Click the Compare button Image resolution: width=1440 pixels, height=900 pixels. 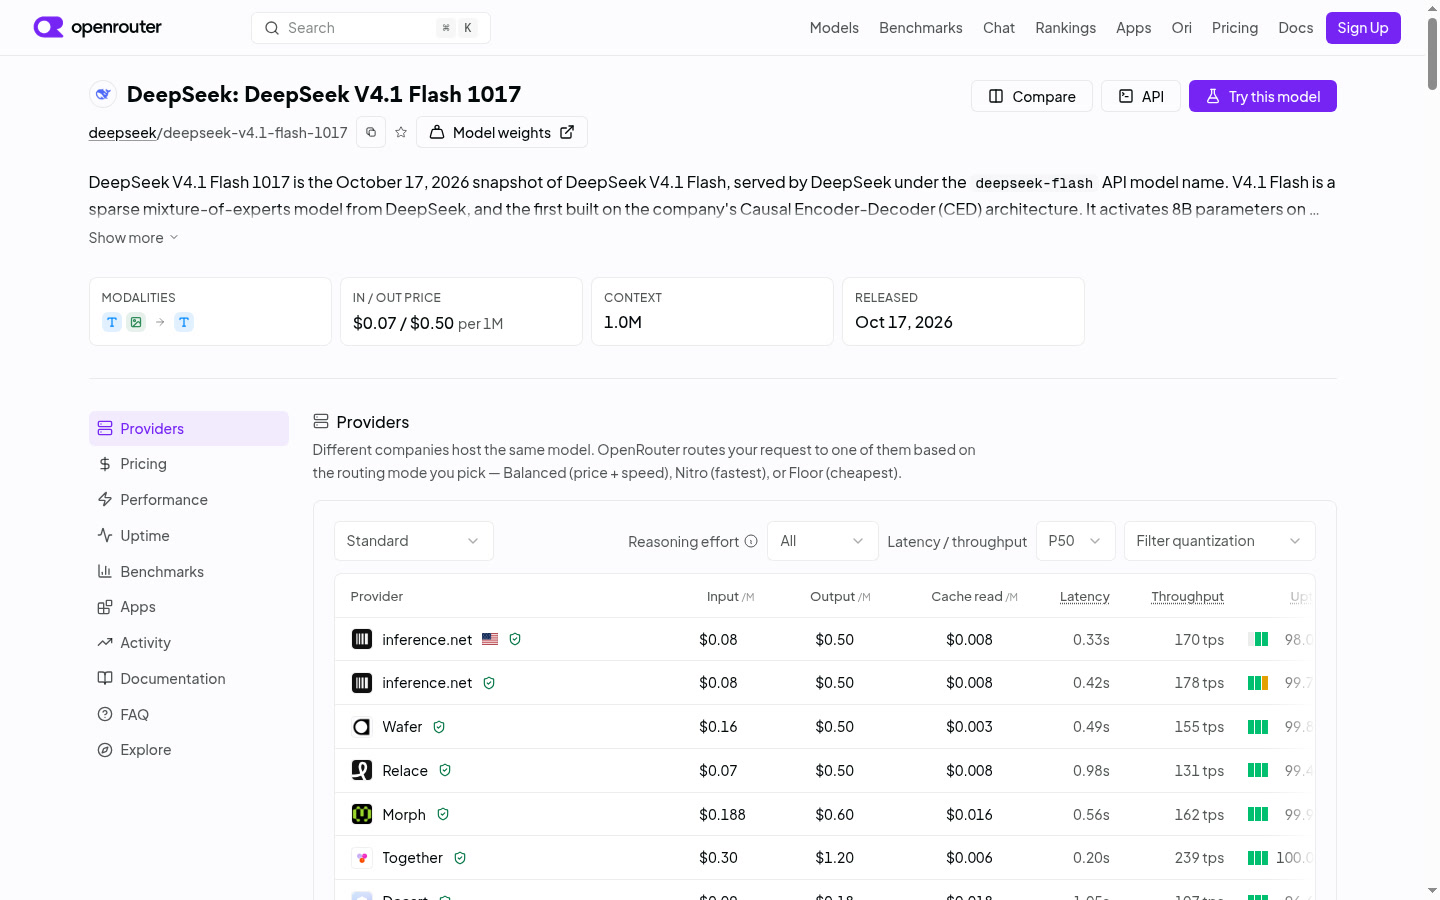coord(1032,96)
